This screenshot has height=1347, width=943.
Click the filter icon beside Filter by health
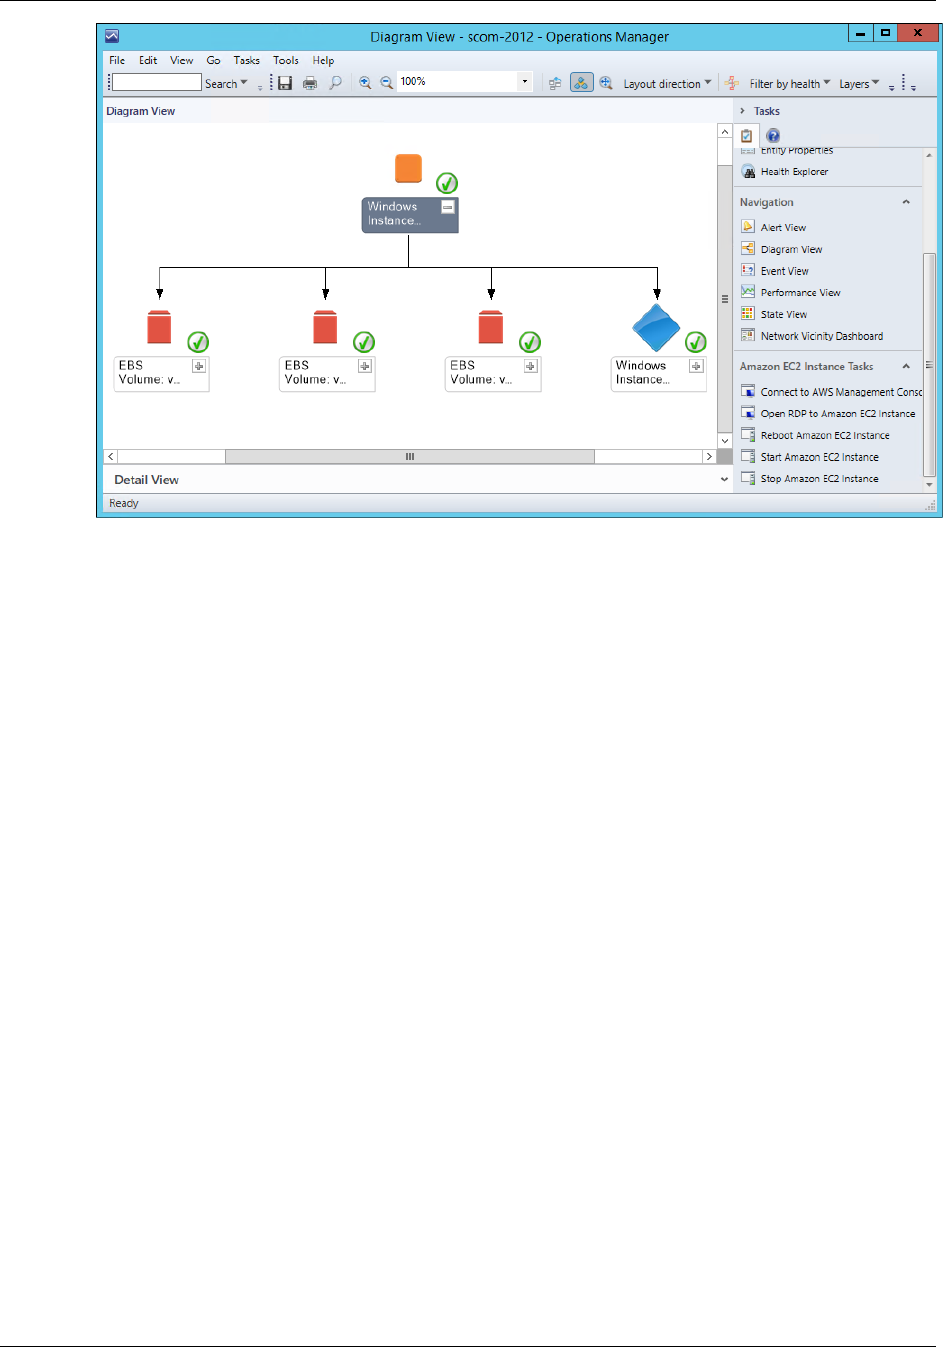coord(732,83)
